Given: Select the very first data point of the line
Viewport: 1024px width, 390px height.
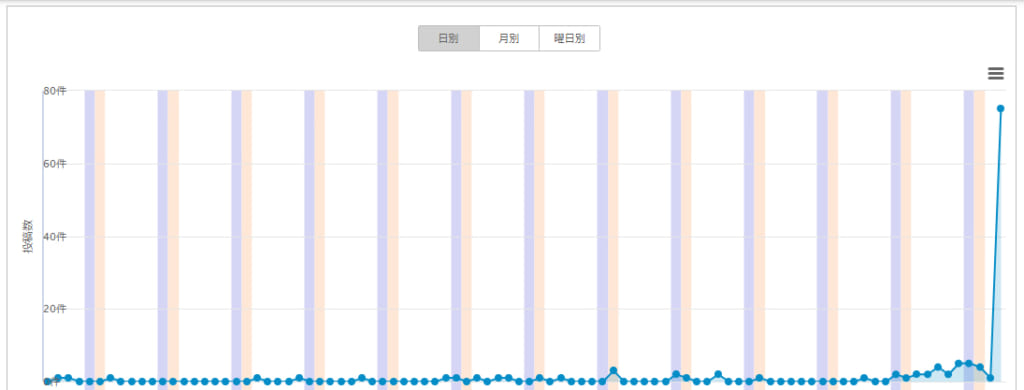Looking at the screenshot, I should (x=48, y=382).
